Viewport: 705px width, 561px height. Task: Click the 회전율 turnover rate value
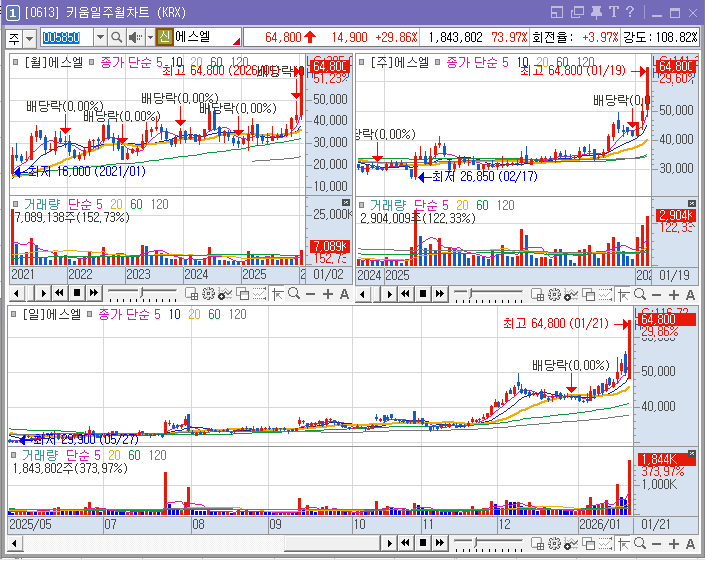[x=600, y=37]
